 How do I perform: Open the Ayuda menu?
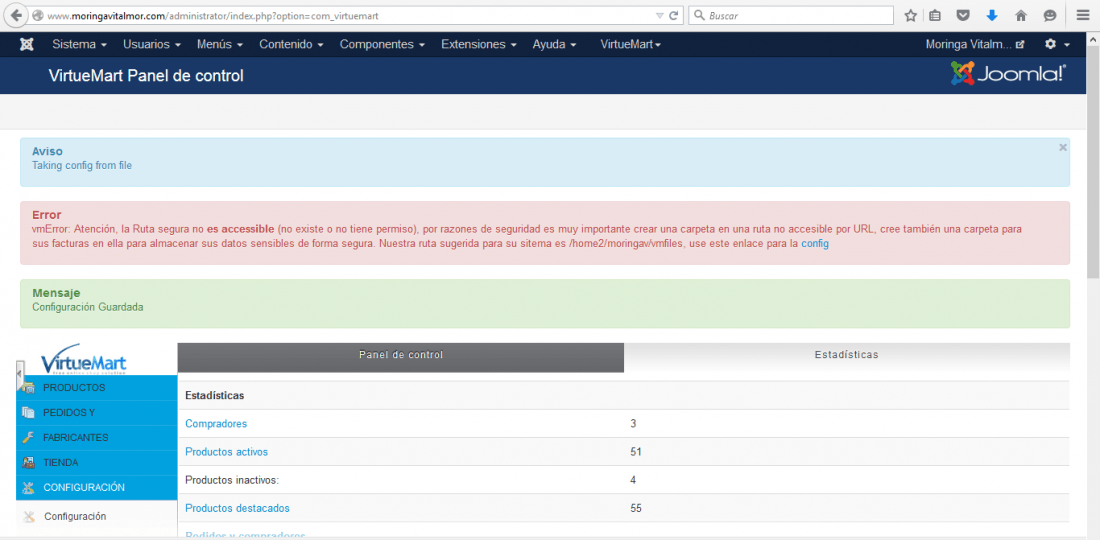[554, 44]
